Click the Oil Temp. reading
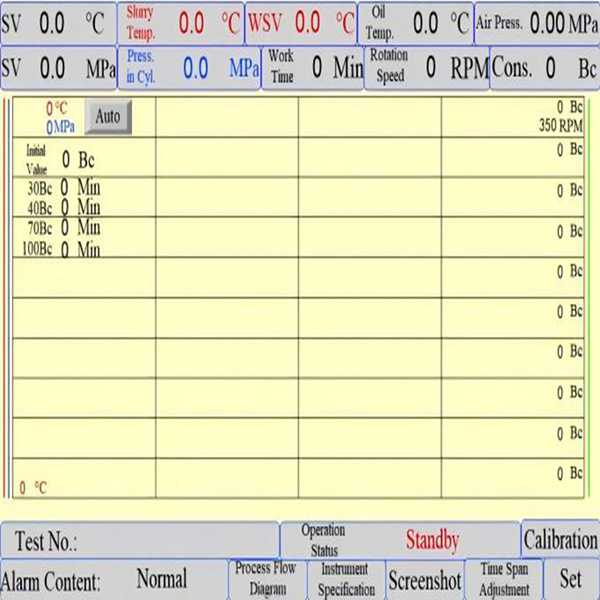600x600 pixels. tap(426, 22)
